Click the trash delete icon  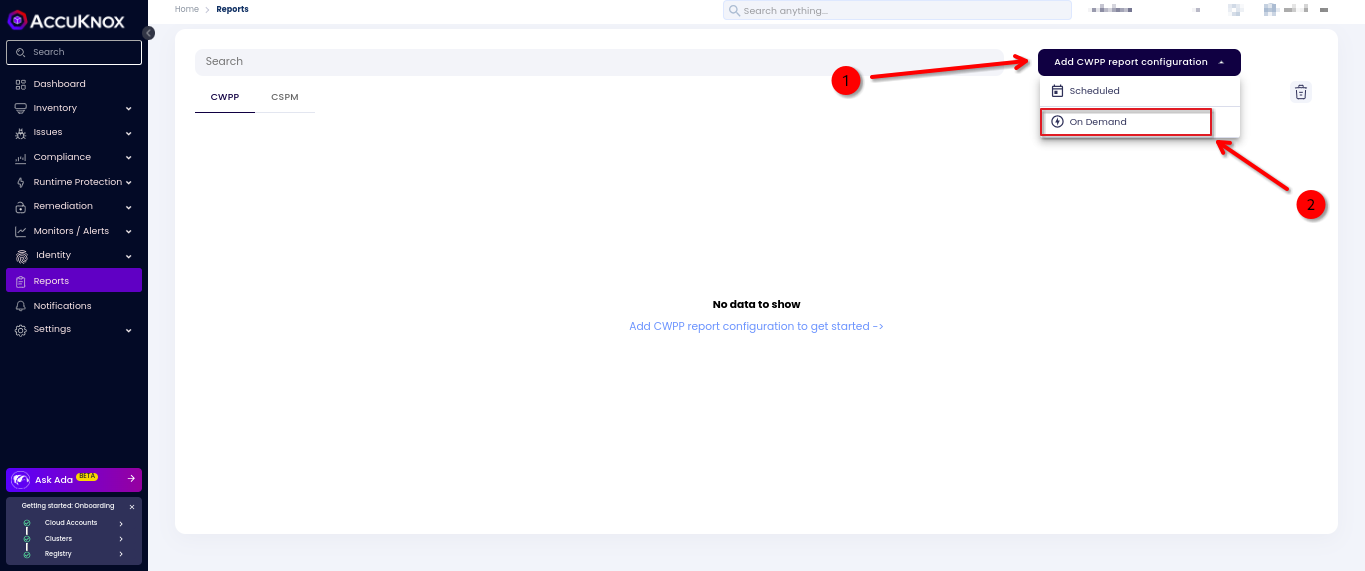pos(1301,92)
